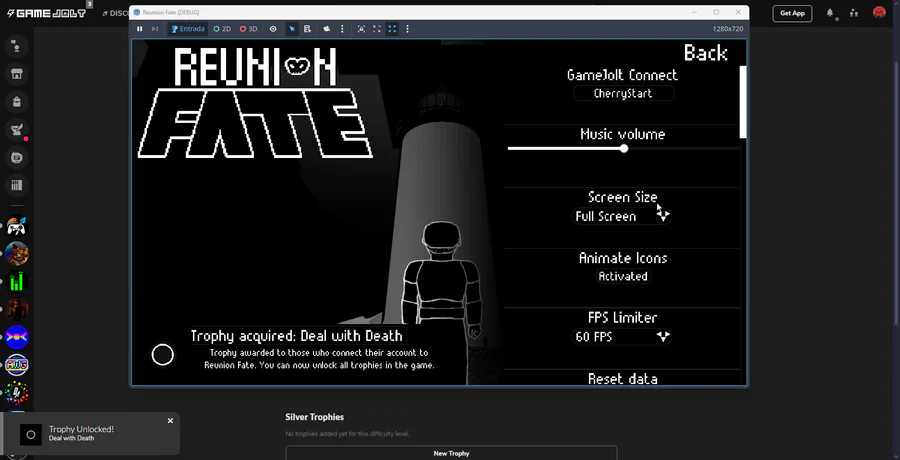Click the 'Deal with Death' toast text
The image size is (900, 460).
coord(71,438)
